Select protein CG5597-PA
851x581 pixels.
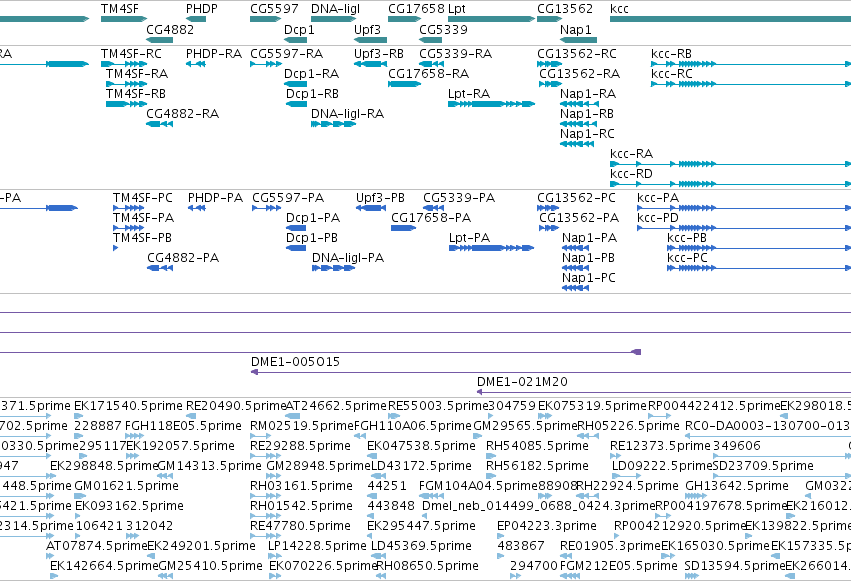click(266, 208)
